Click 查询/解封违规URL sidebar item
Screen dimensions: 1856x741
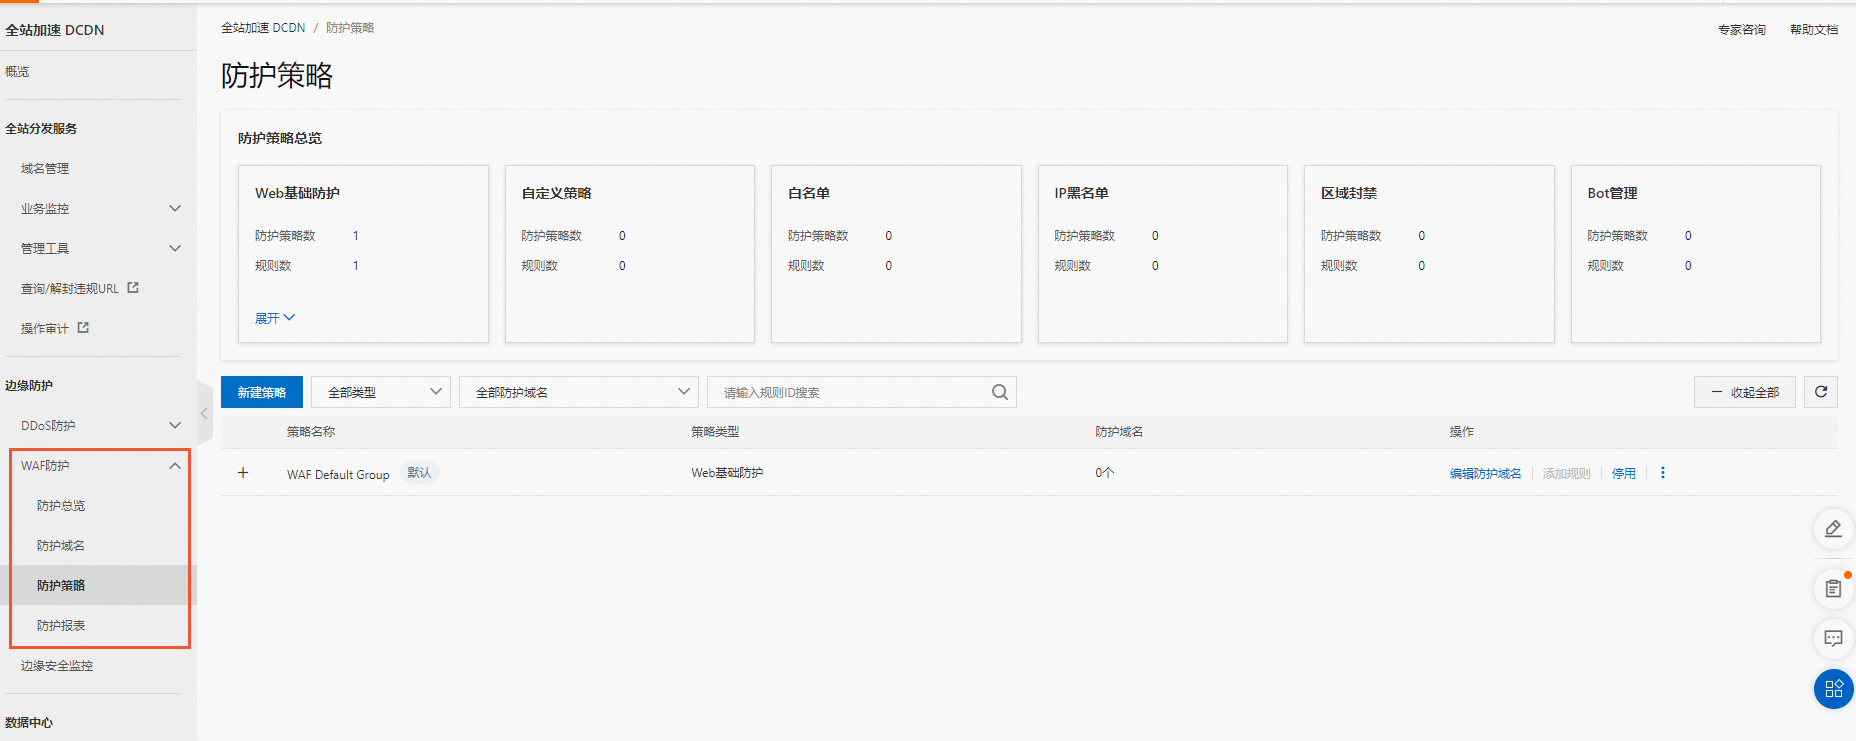[x=70, y=289]
